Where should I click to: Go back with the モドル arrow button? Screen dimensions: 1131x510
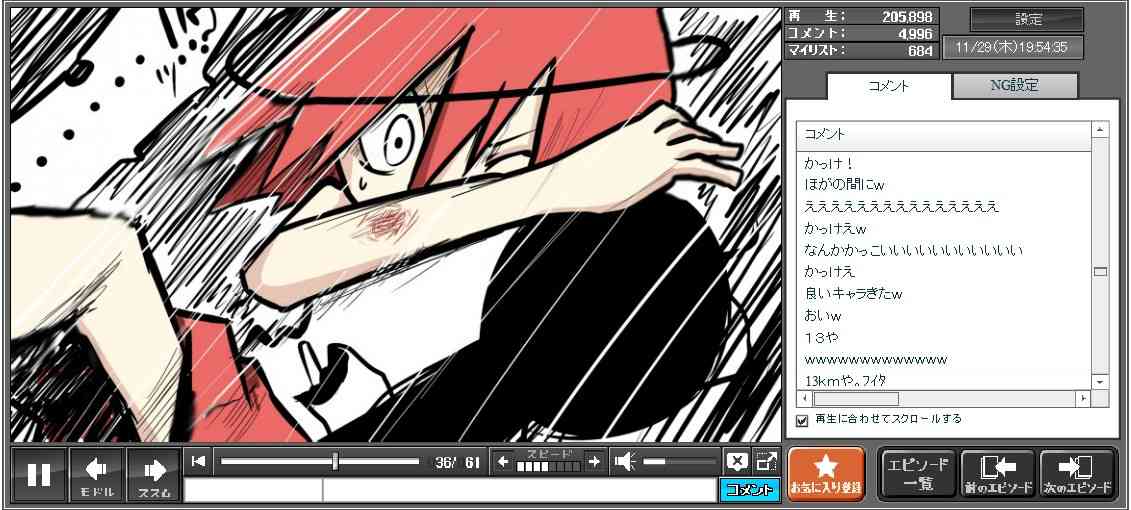point(97,475)
